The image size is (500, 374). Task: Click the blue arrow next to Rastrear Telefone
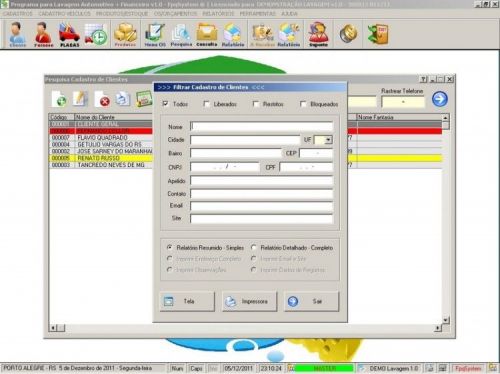[x=440, y=99]
